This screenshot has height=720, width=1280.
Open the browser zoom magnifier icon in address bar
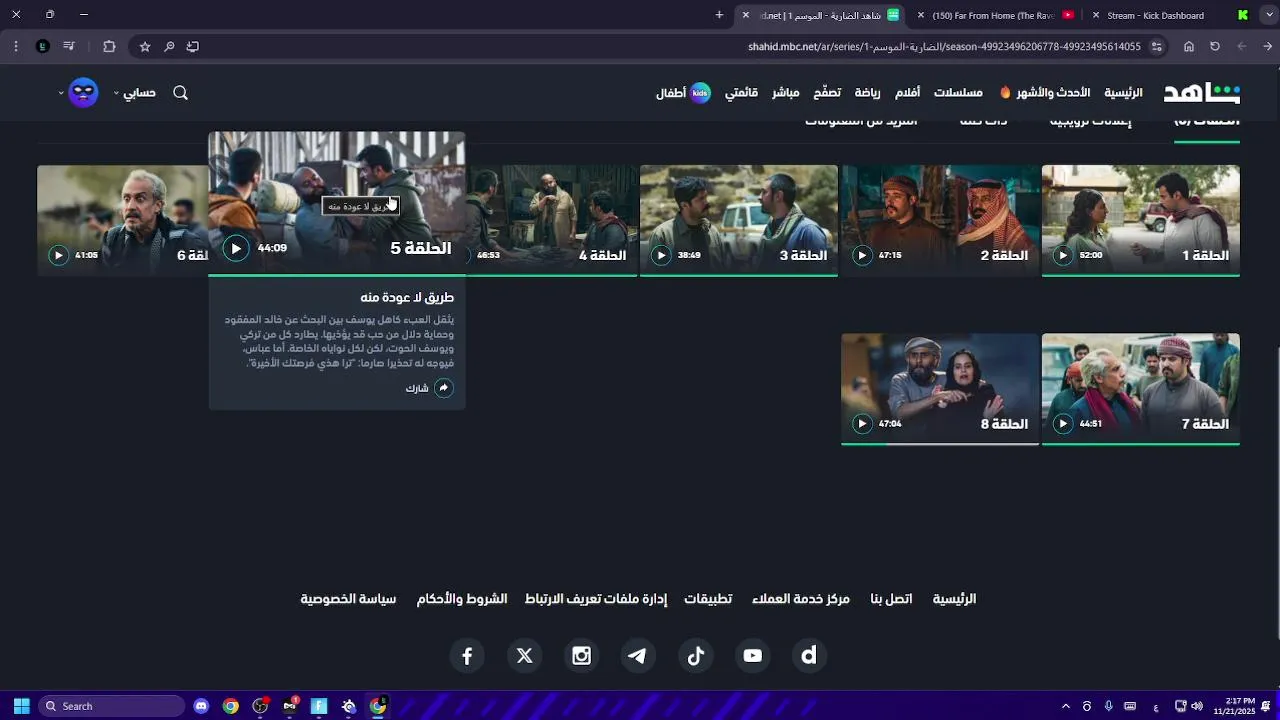[169, 46]
